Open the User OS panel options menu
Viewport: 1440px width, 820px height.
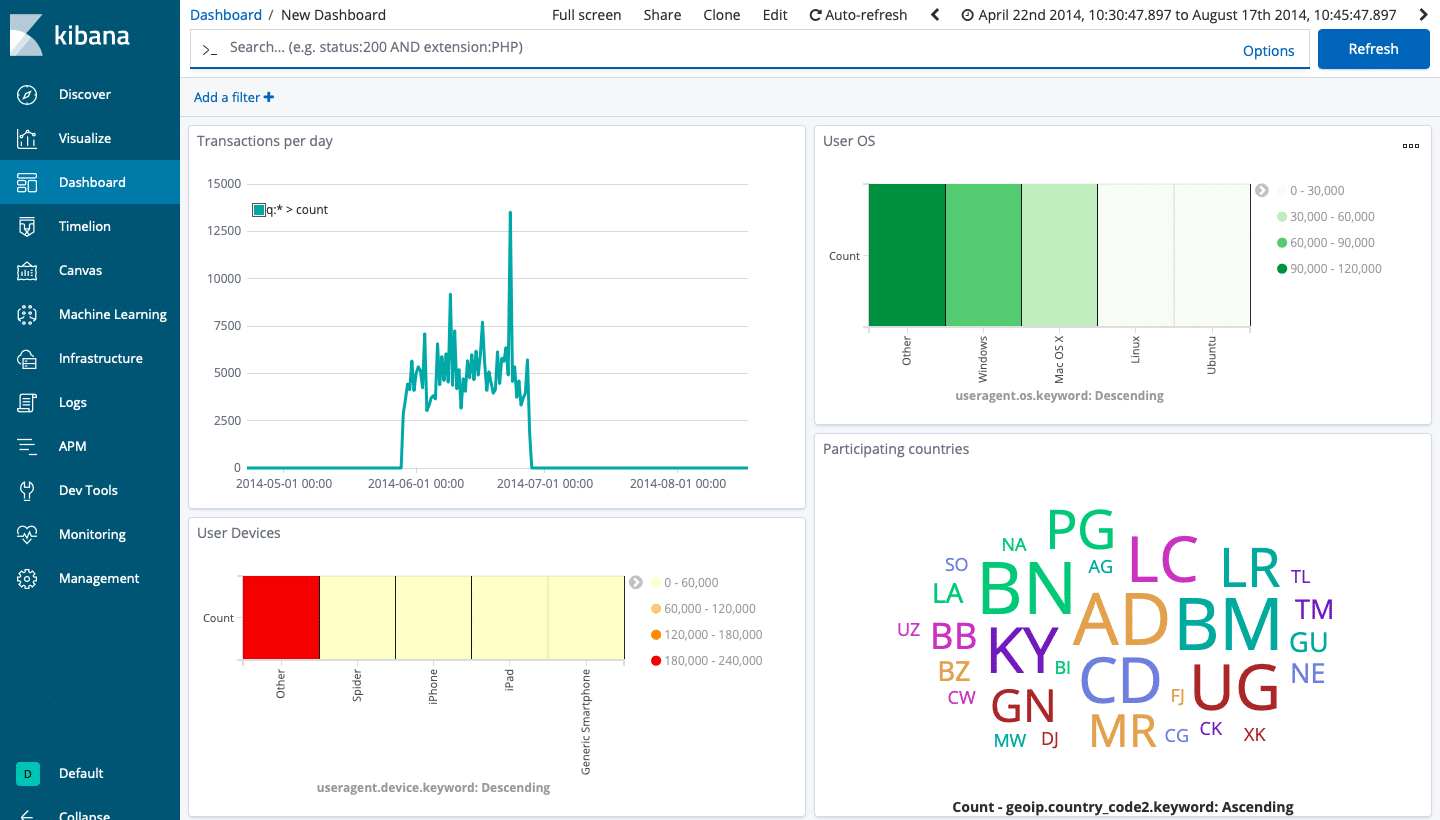1410,146
